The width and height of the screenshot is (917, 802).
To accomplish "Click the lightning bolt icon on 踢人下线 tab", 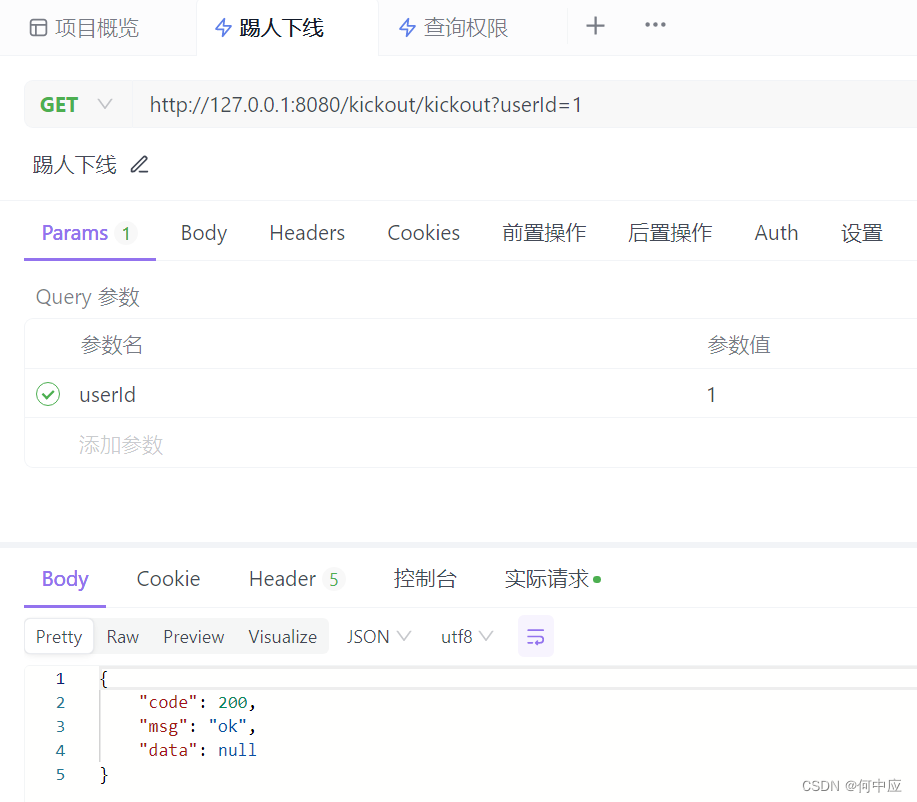I will coord(222,27).
